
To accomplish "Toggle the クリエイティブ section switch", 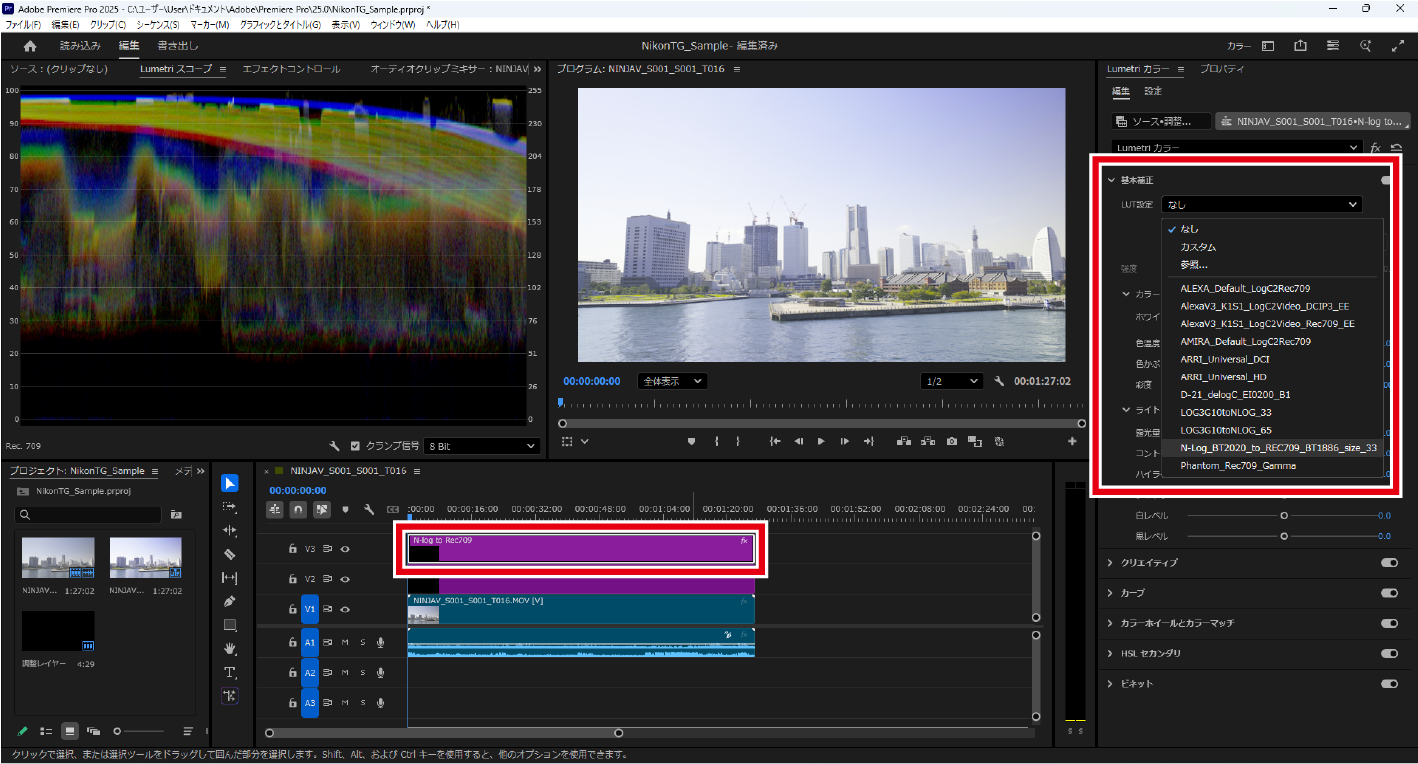I will coord(1389,563).
